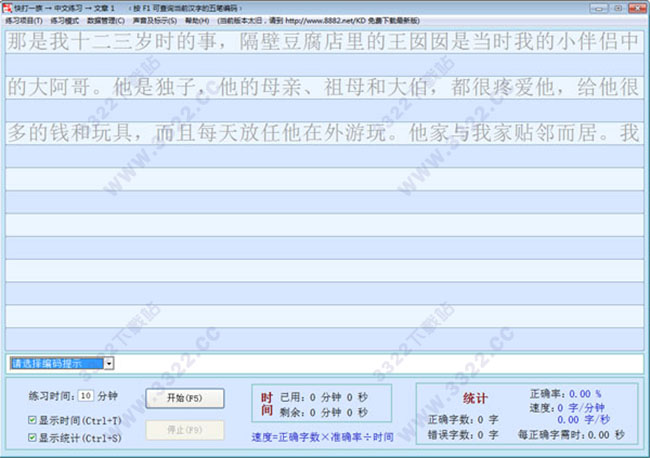Click the outdated version download notice
Screen dimensions: 650x458
(318, 20)
